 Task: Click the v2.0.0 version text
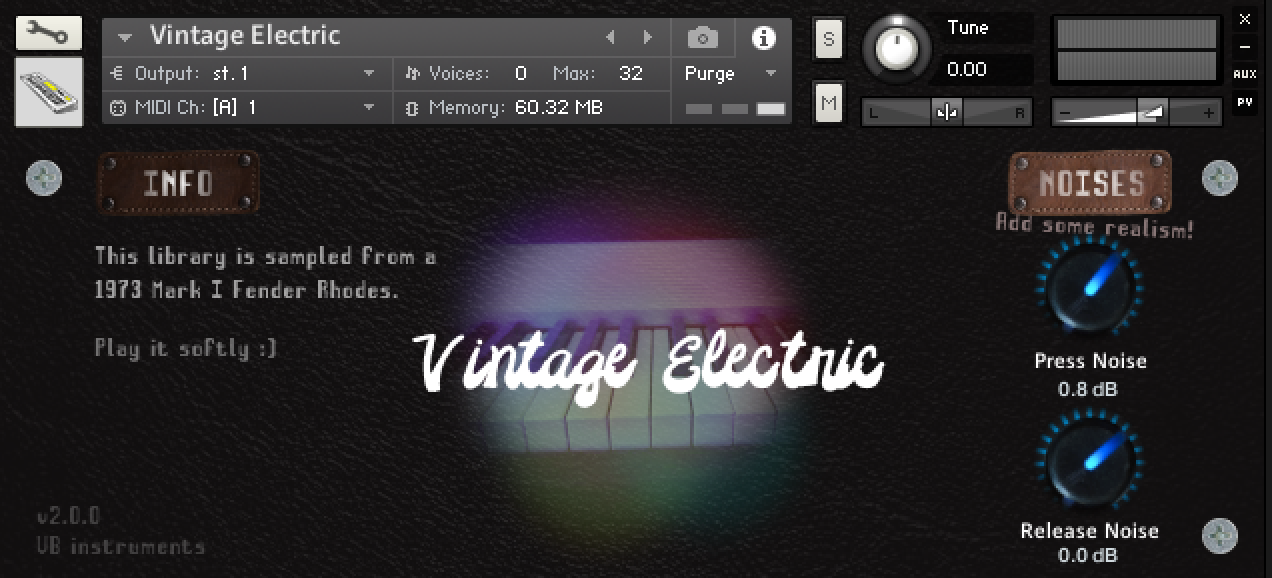tap(68, 516)
